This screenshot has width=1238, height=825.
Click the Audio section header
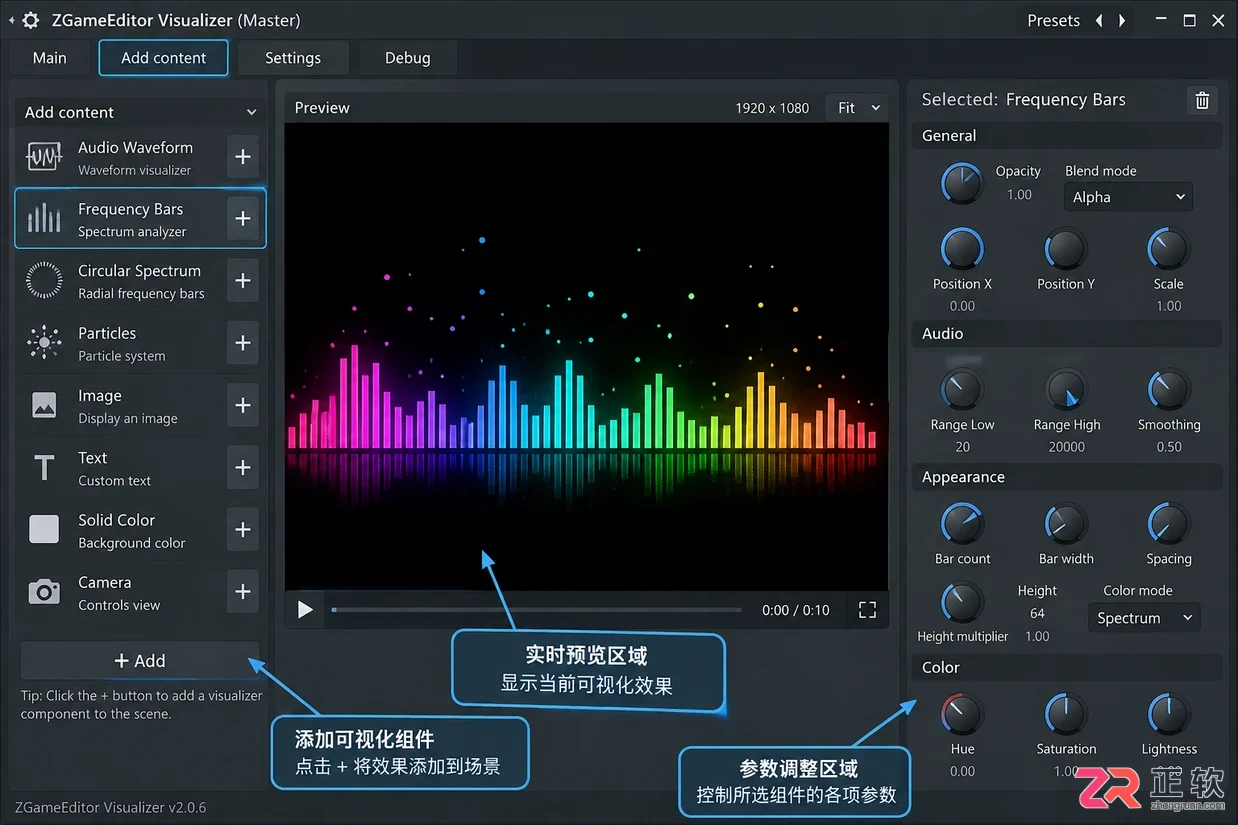click(1067, 334)
